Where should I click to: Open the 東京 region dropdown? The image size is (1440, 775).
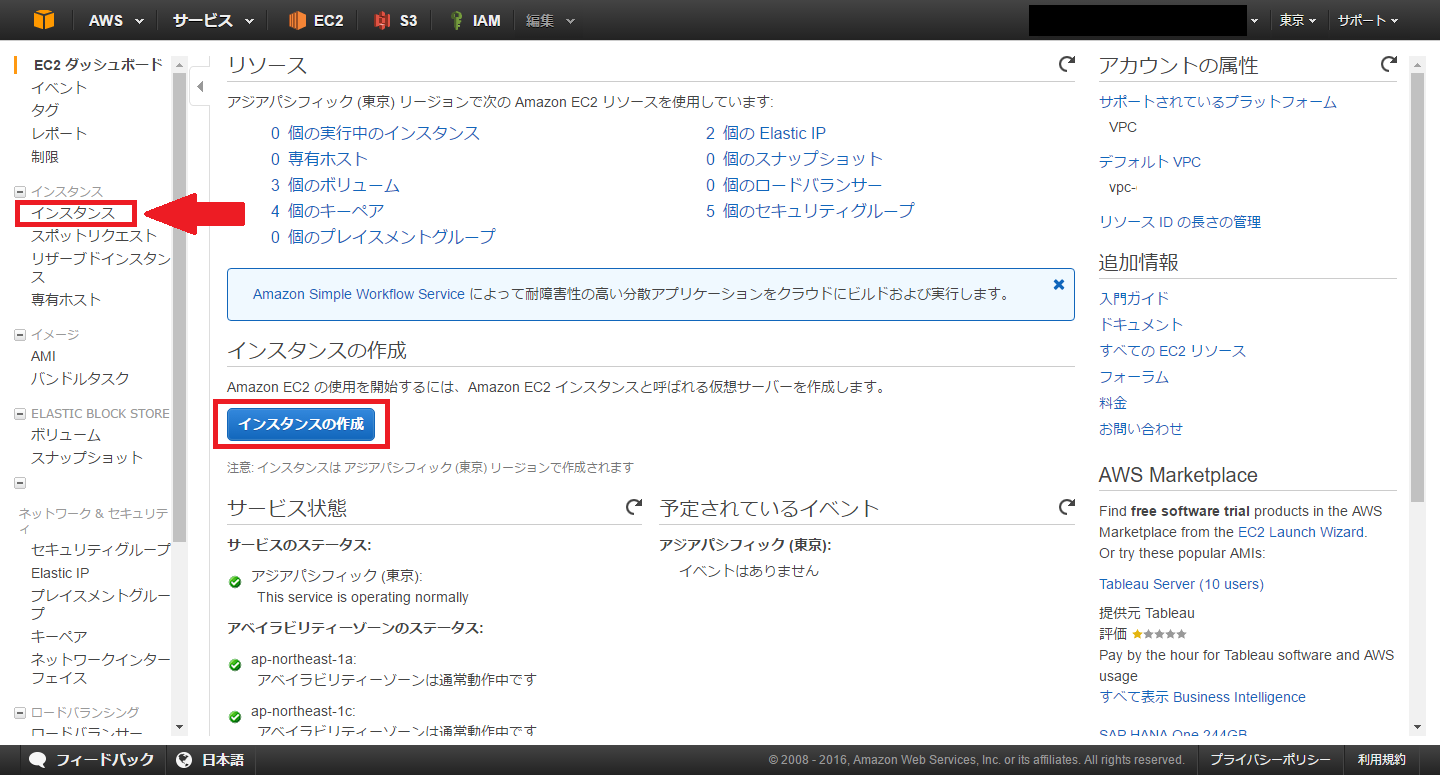(1298, 20)
